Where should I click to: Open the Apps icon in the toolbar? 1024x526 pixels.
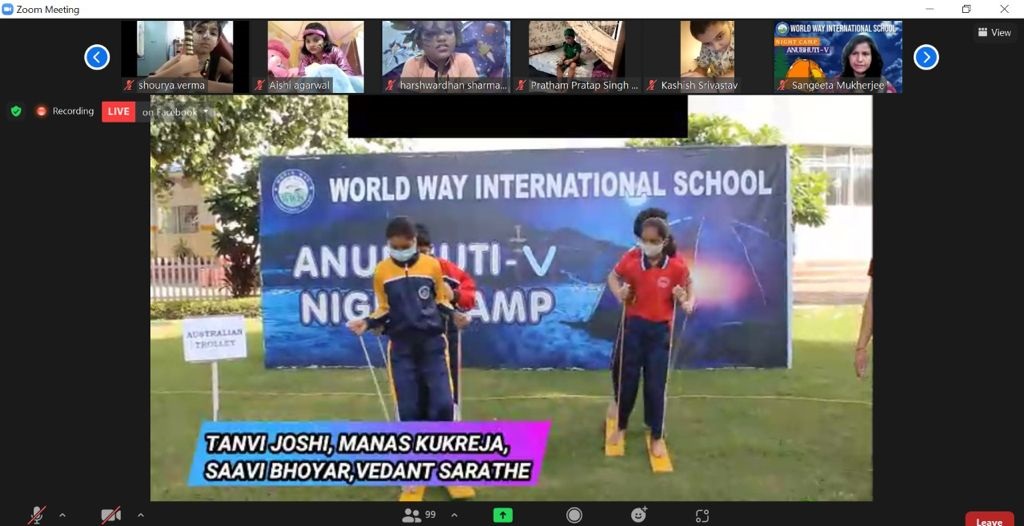(702, 516)
